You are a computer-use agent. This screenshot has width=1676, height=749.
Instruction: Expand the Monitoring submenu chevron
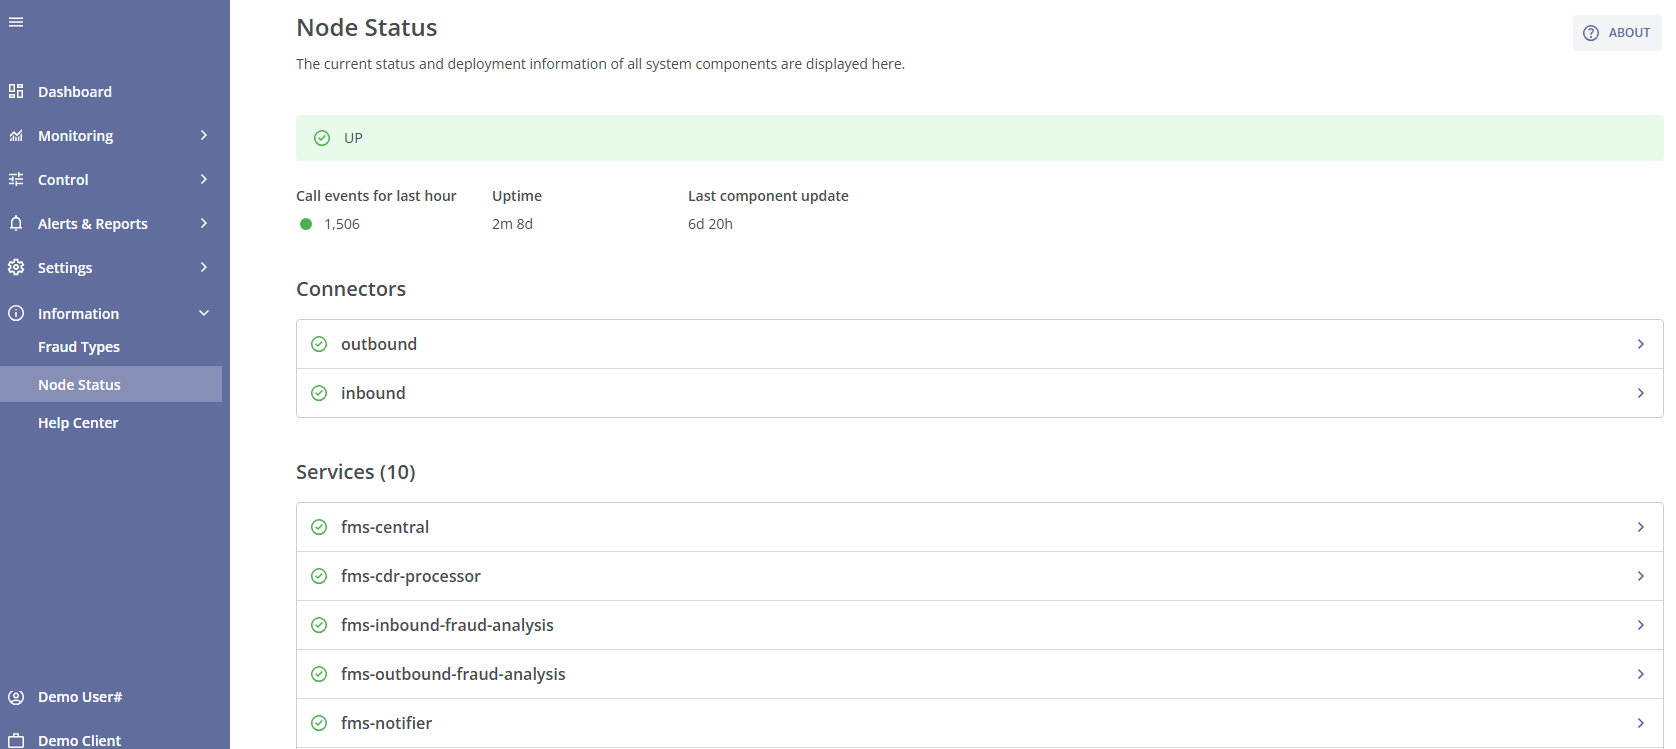204,136
